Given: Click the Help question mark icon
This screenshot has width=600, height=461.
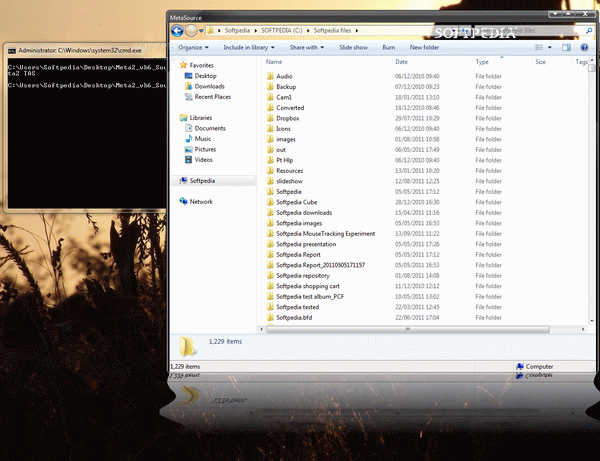Looking at the screenshot, I should pos(584,47).
